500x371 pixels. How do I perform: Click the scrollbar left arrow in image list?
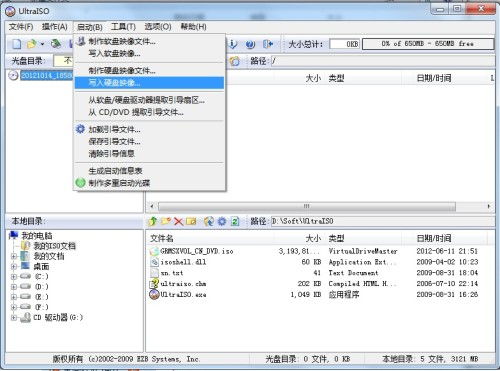point(152,206)
